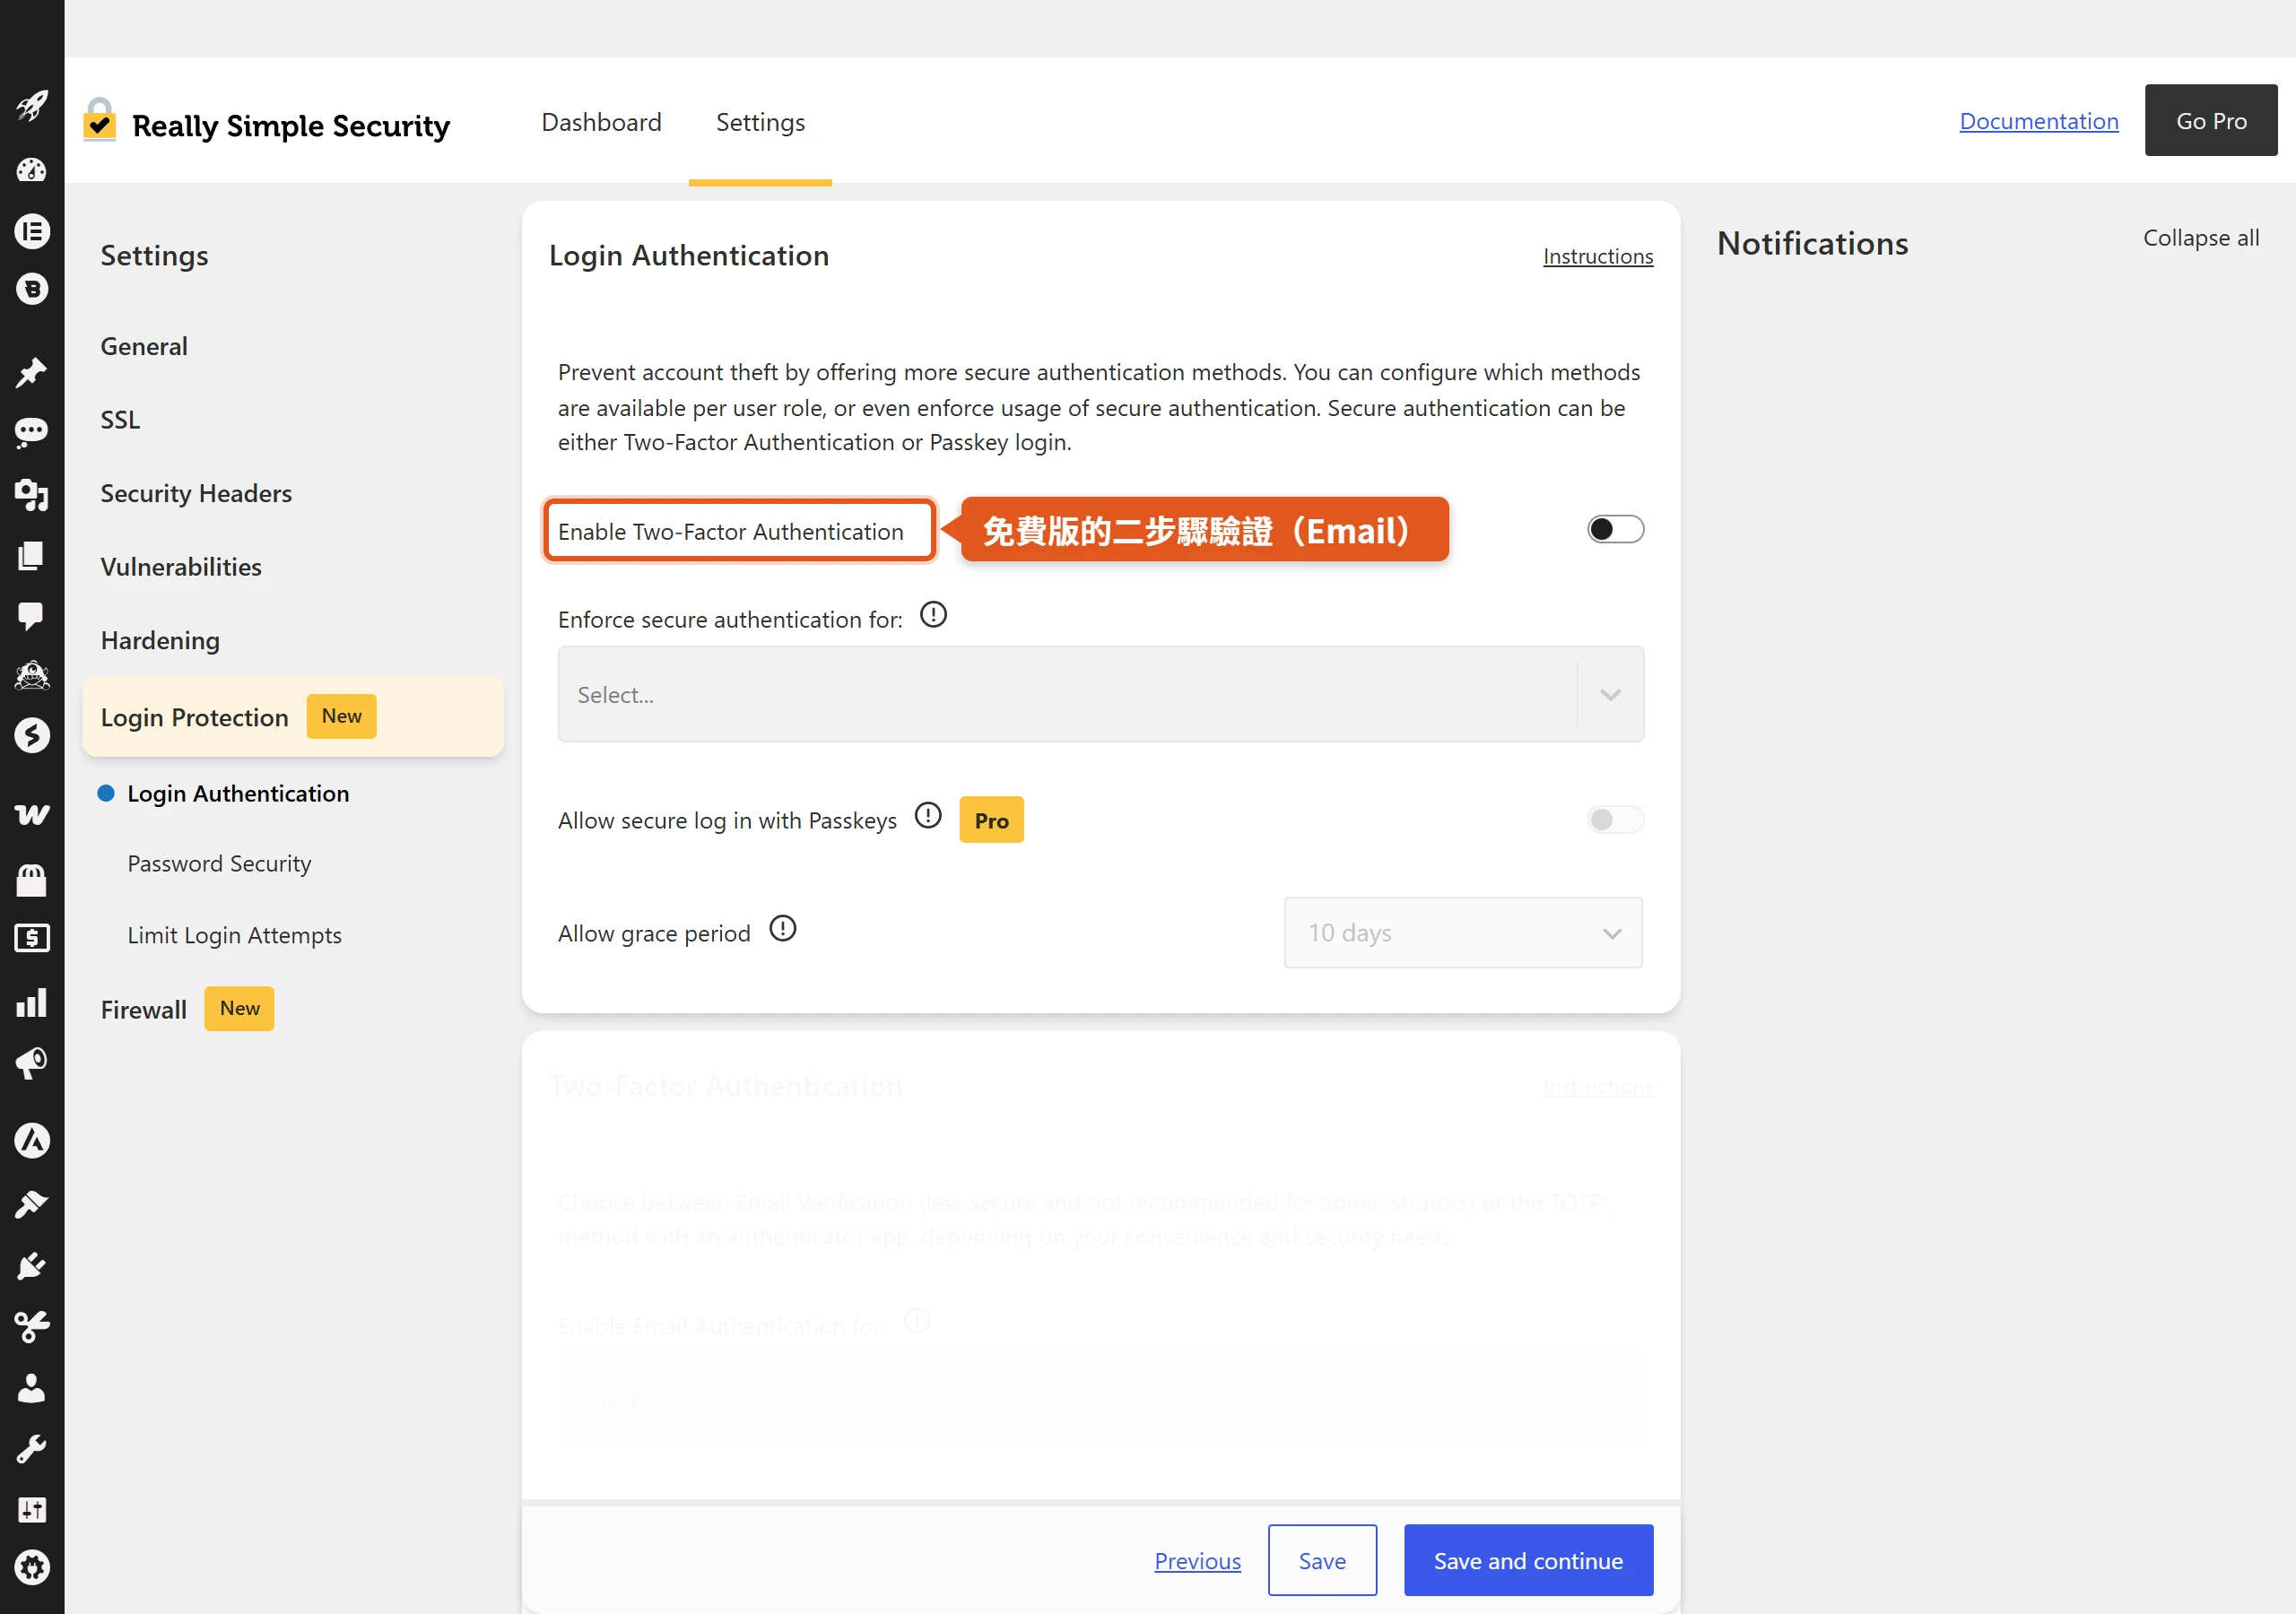Open the Settings sliders icon

pos(32,1509)
